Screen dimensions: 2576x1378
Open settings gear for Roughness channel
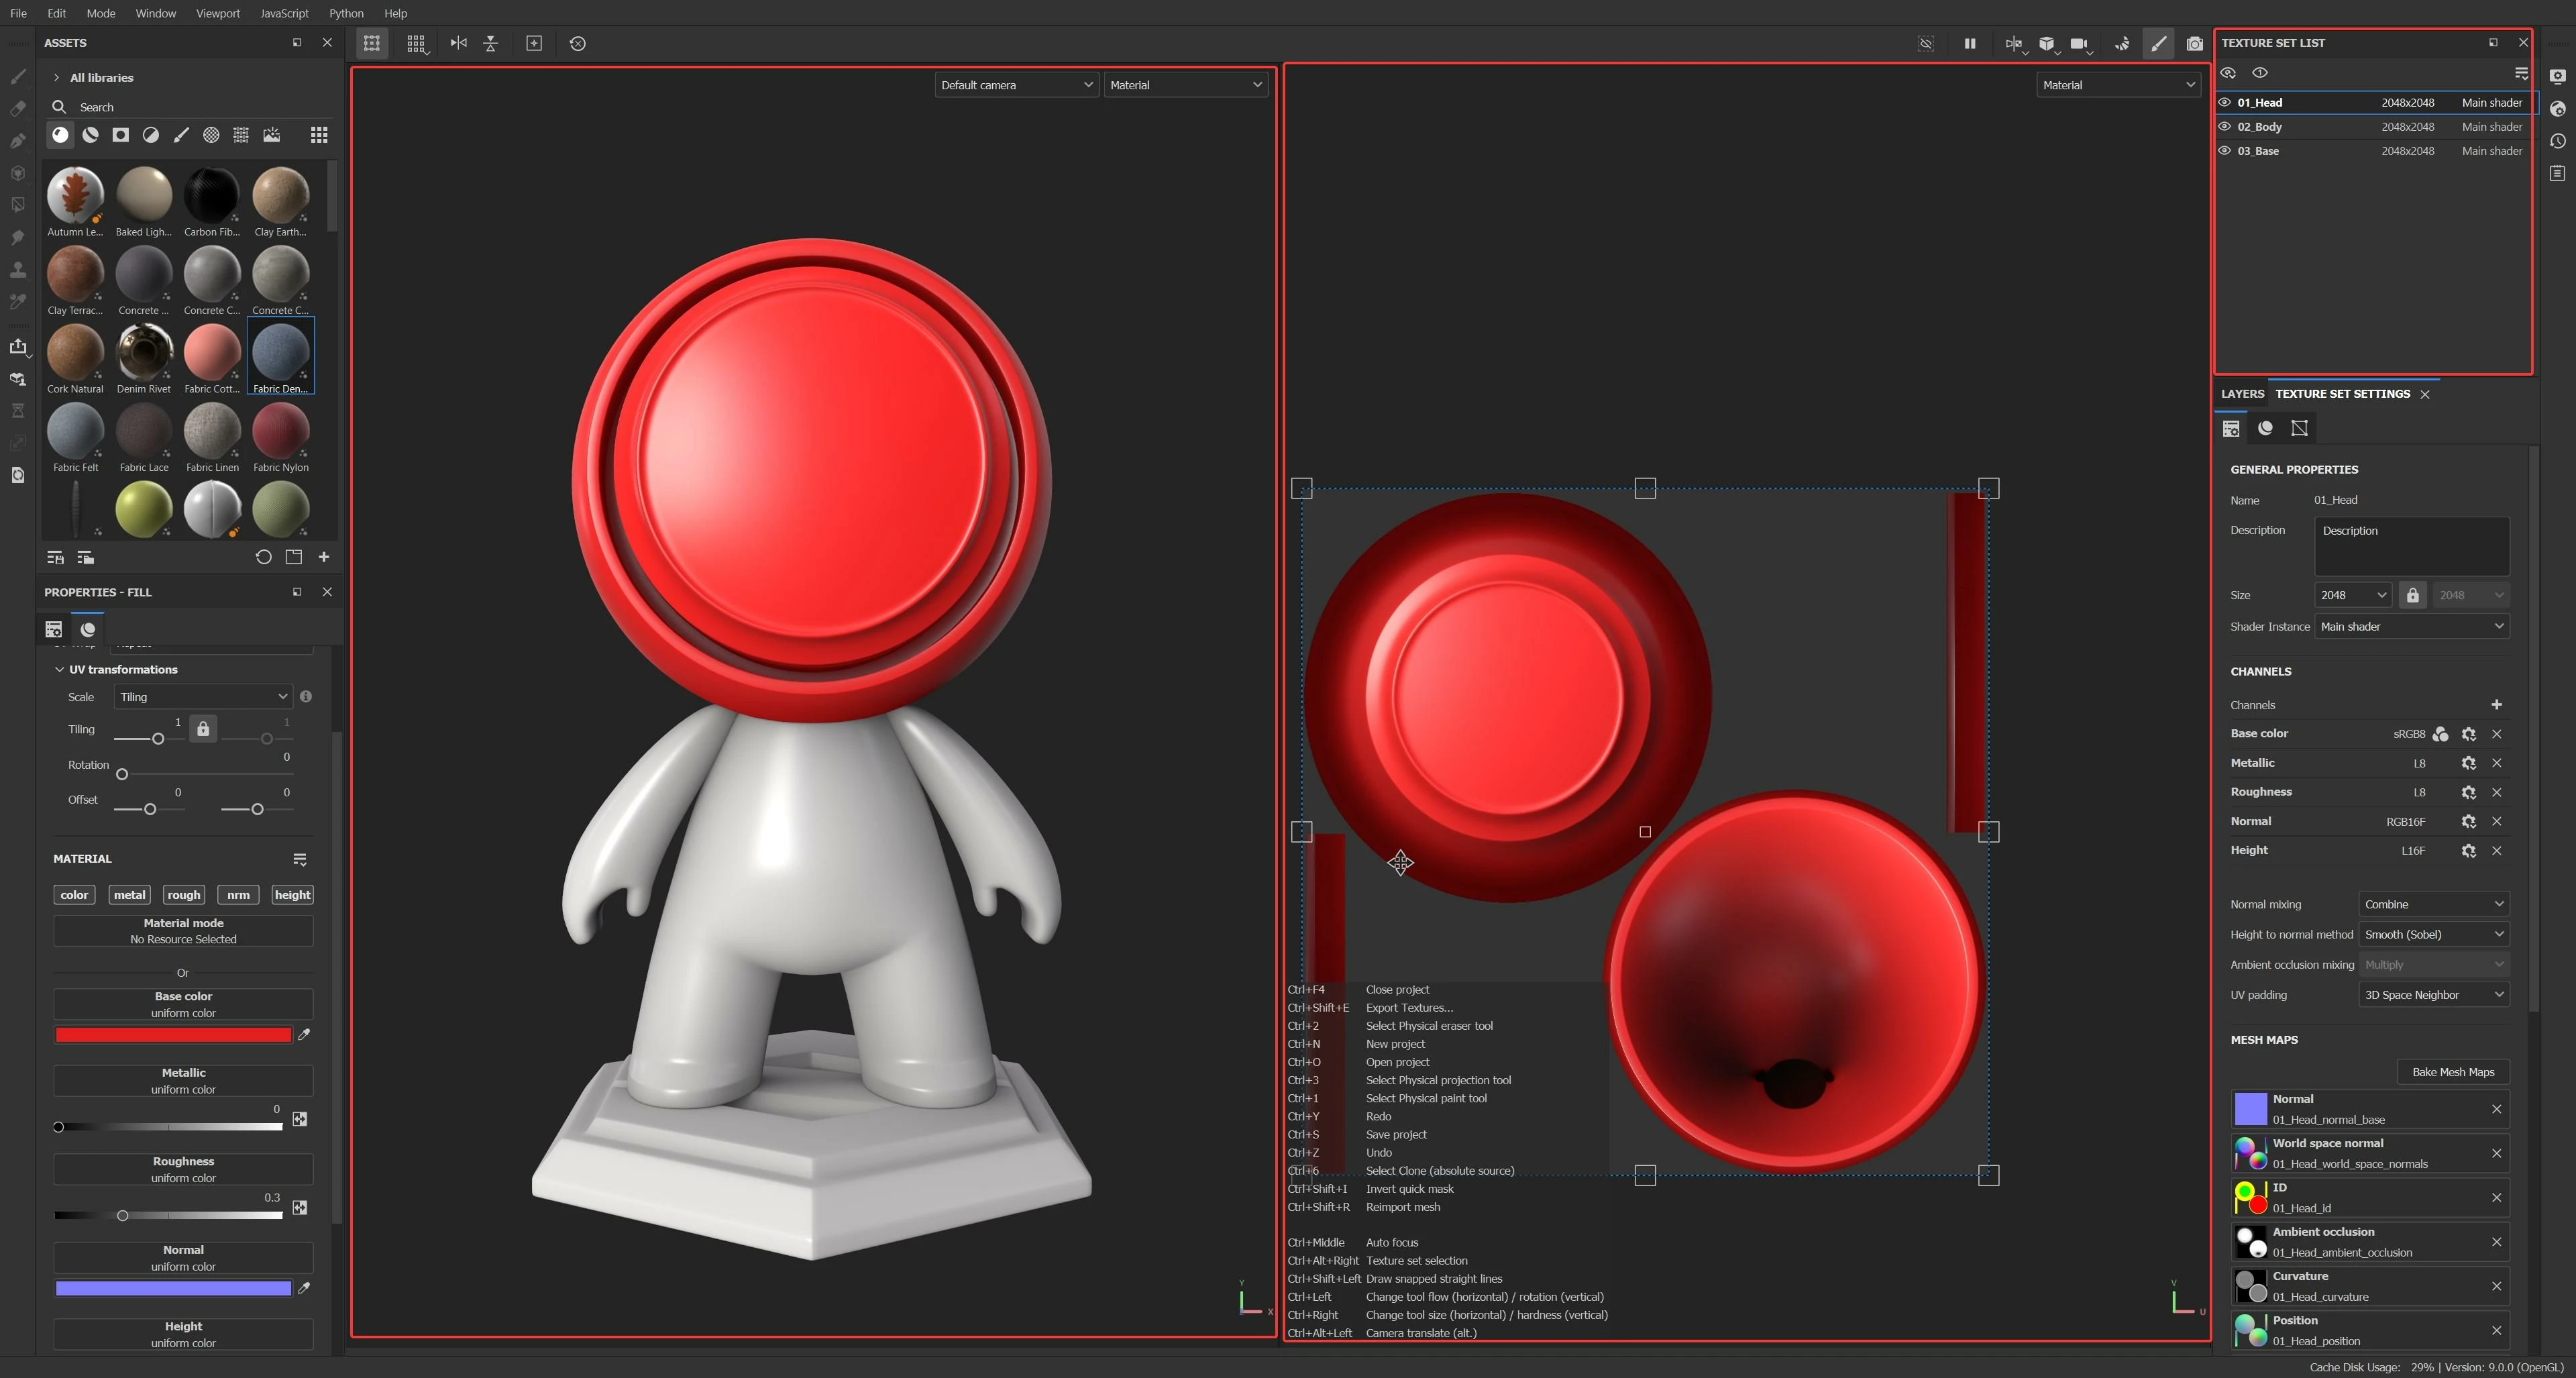(2468, 792)
